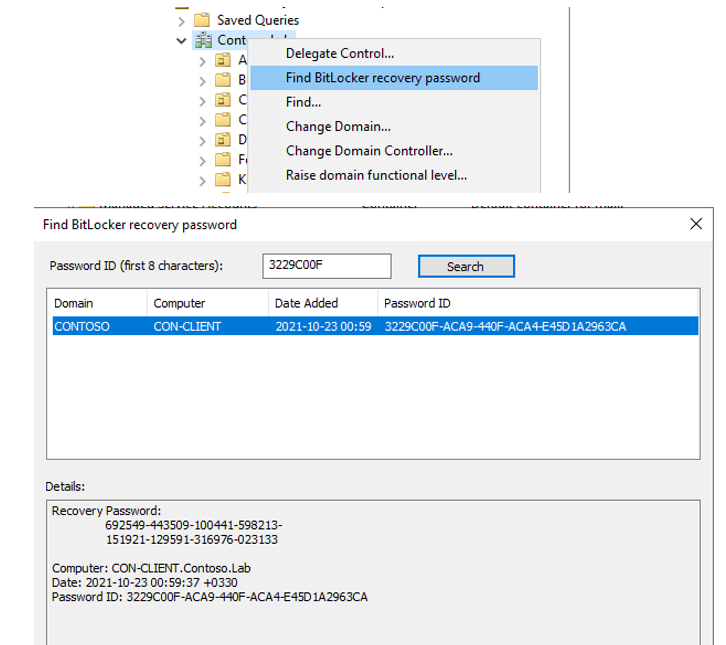This screenshot has width=726, height=645.
Task: Click the folder icon beside K
Action: pos(225,179)
